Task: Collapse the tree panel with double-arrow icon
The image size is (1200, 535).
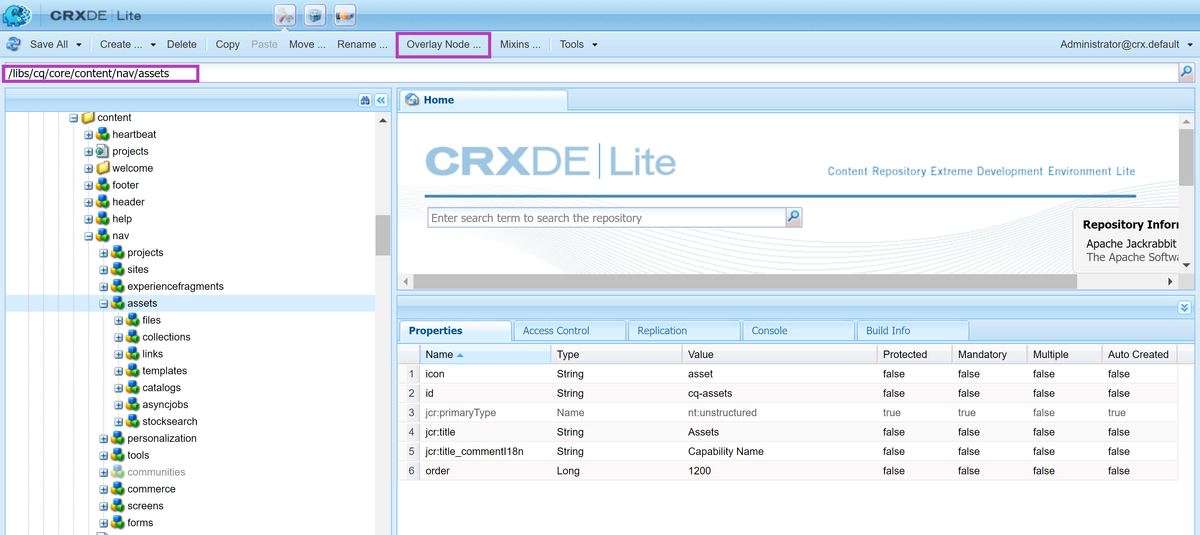Action: [381, 100]
